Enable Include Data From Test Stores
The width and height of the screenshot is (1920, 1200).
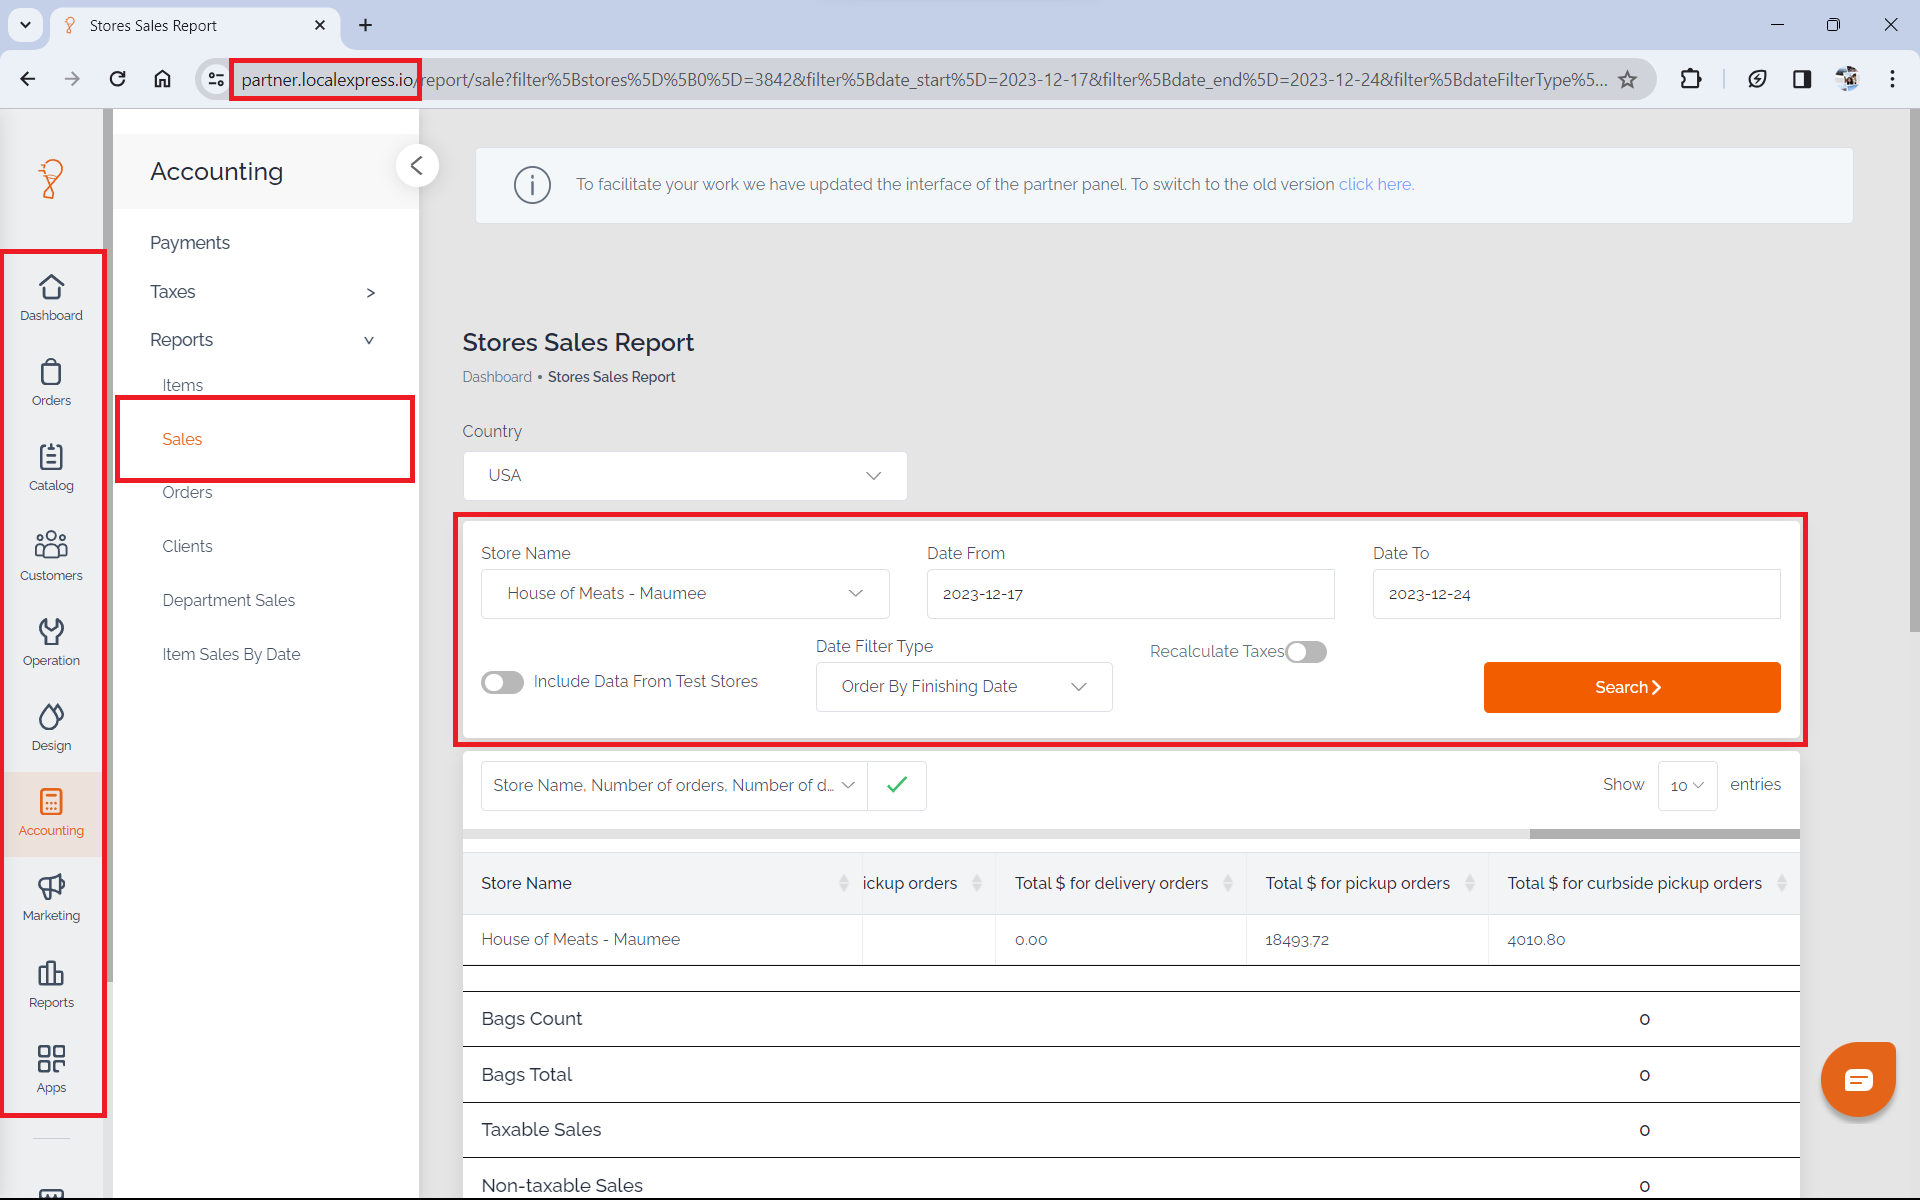[x=502, y=682]
